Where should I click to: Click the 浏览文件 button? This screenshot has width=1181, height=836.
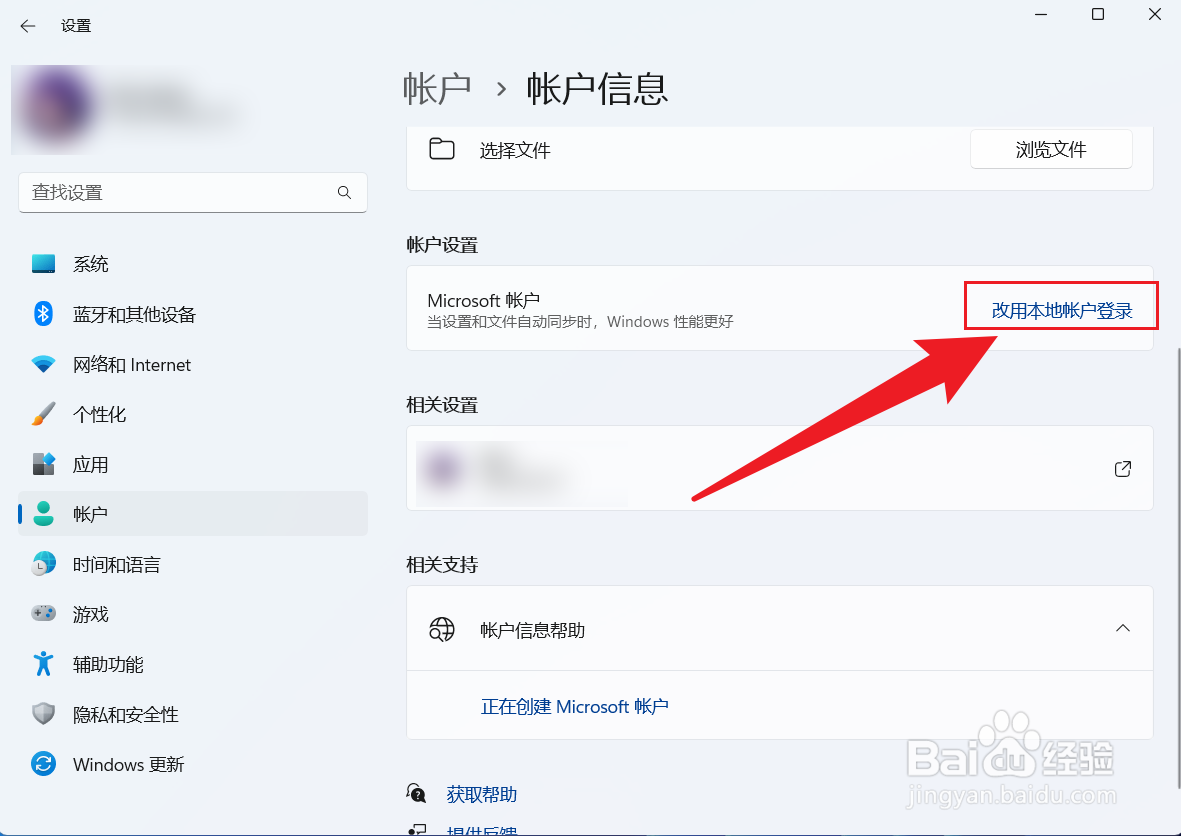coord(1051,149)
